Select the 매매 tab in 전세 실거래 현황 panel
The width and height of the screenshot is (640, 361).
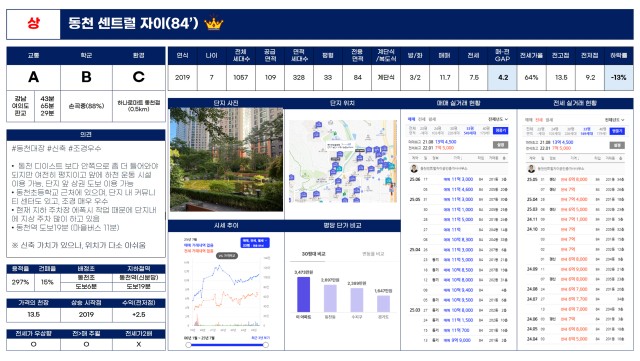click(529, 120)
